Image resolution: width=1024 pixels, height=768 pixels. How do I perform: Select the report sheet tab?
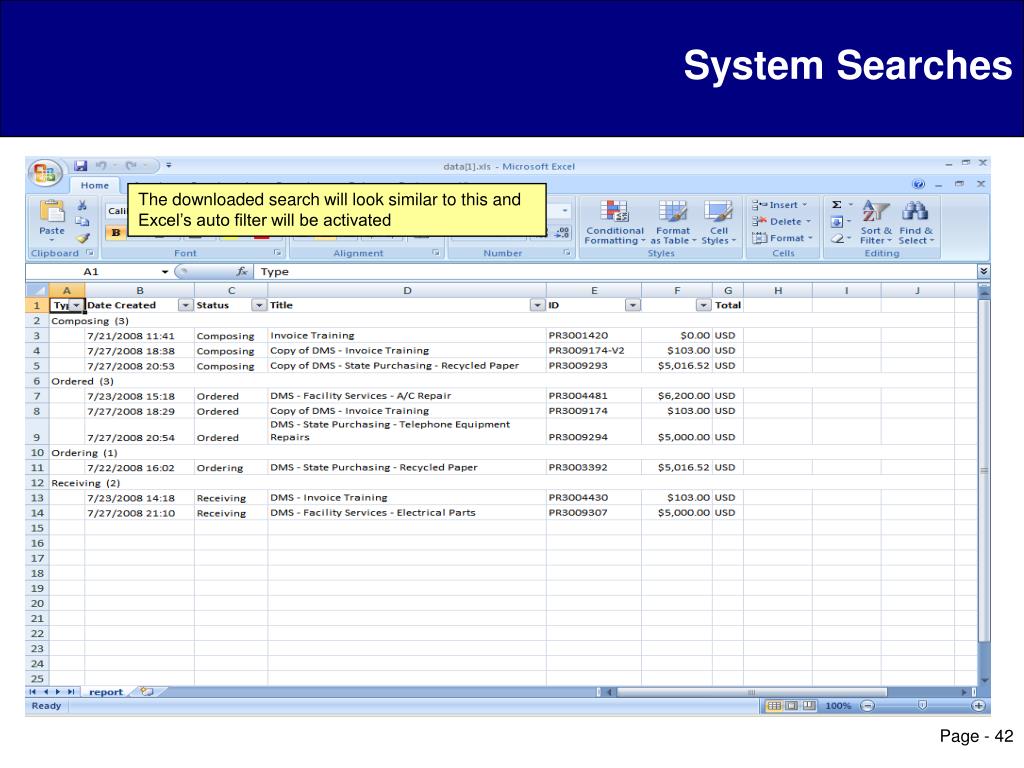click(x=106, y=692)
